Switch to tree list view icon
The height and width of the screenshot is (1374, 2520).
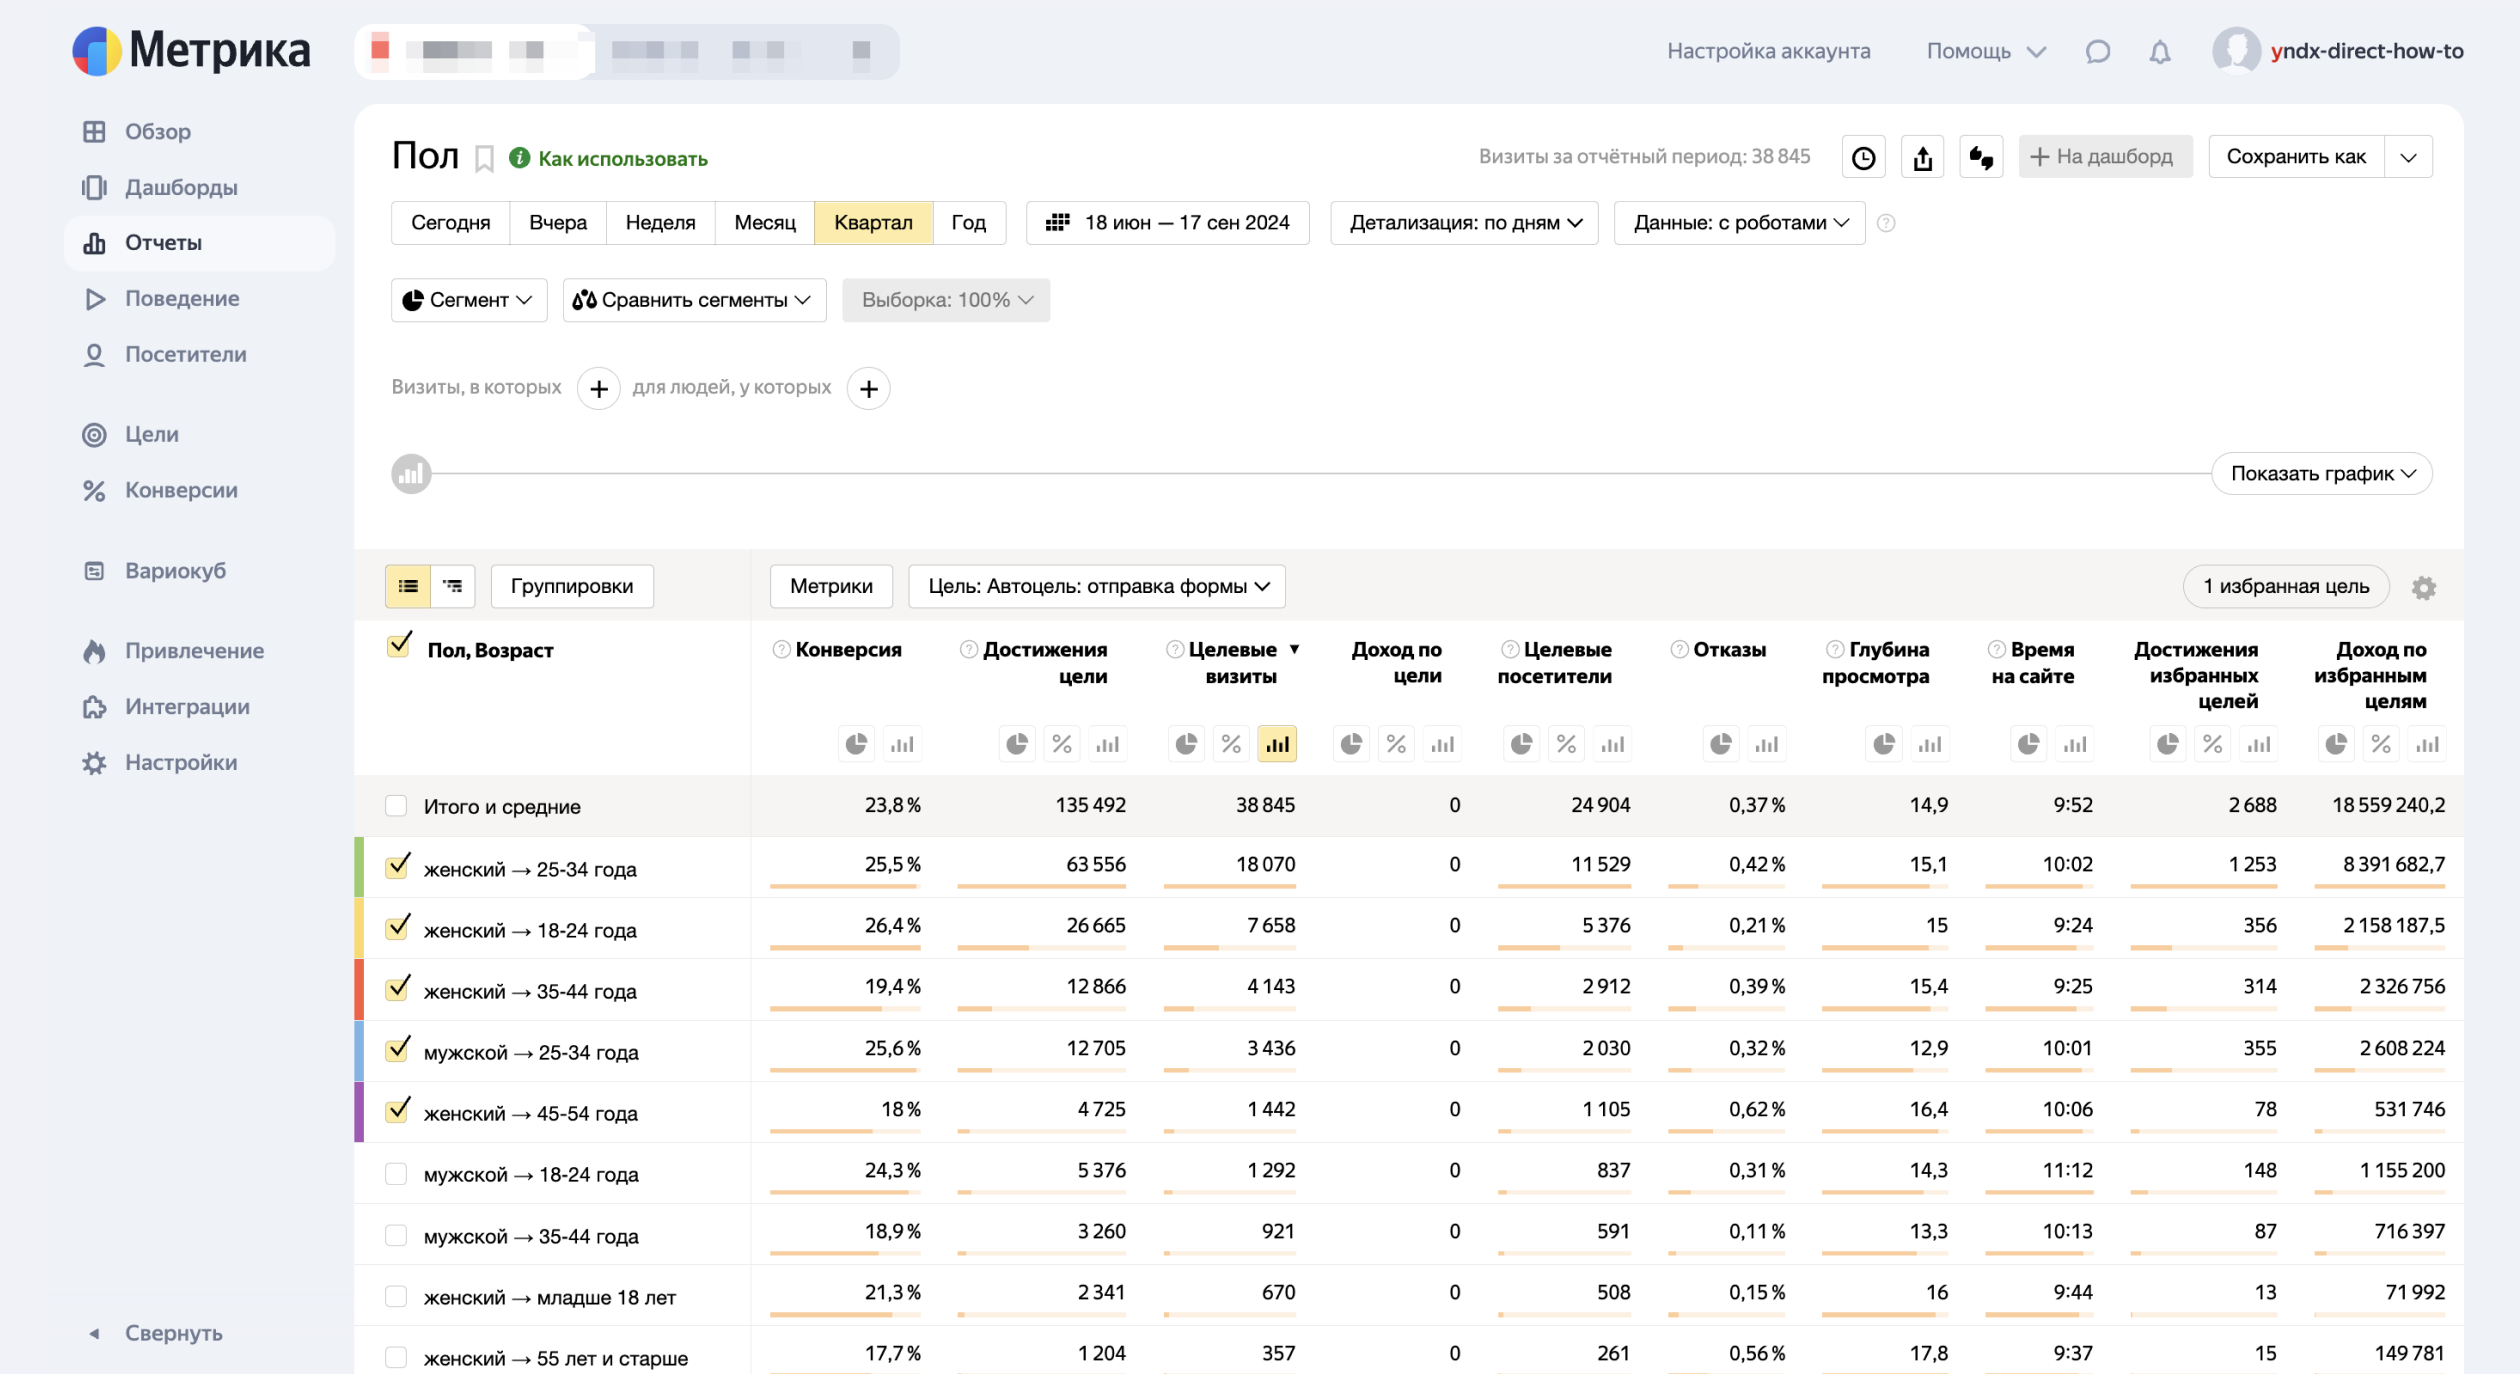coord(453,586)
